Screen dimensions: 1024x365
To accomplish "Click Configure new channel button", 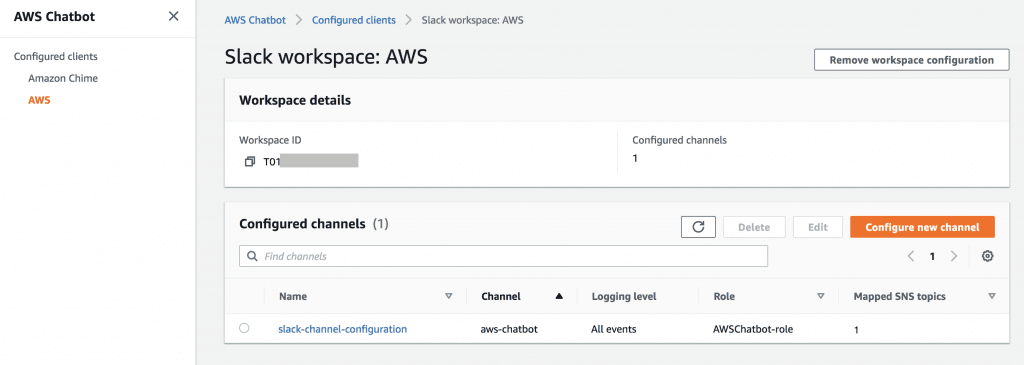I will pos(922,227).
